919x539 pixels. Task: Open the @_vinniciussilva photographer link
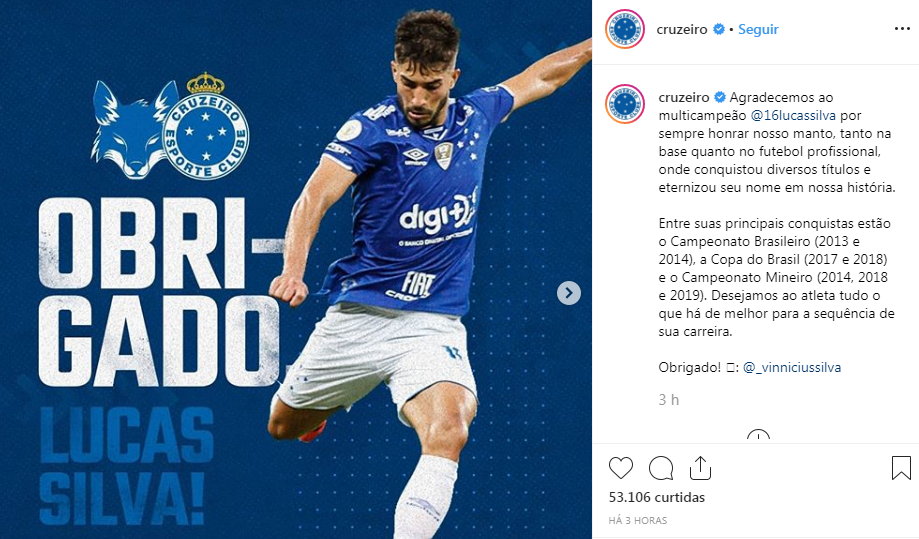click(x=792, y=367)
